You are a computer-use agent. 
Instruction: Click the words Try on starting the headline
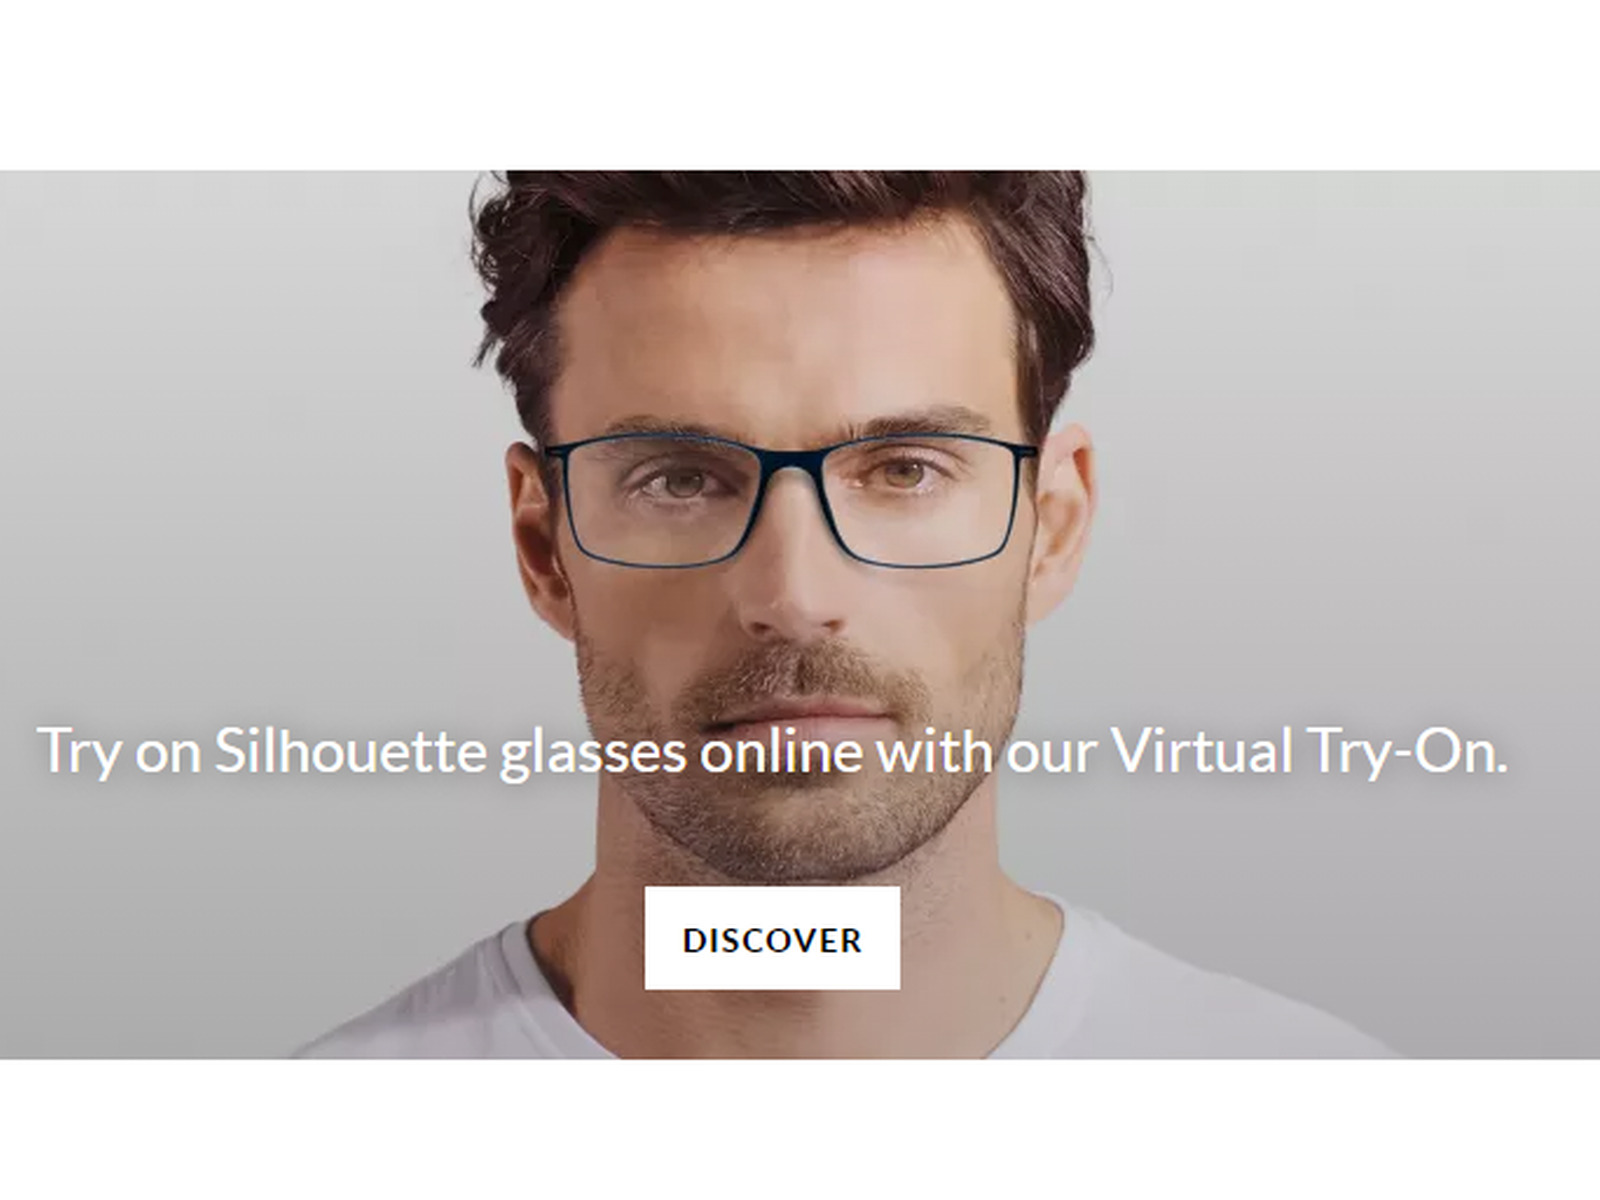pyautogui.click(x=118, y=752)
